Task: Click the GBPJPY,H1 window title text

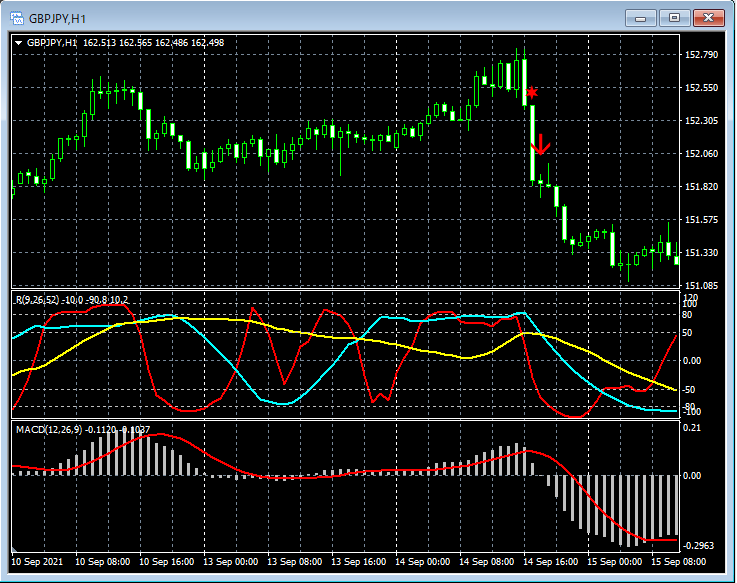Action: pyautogui.click(x=57, y=19)
